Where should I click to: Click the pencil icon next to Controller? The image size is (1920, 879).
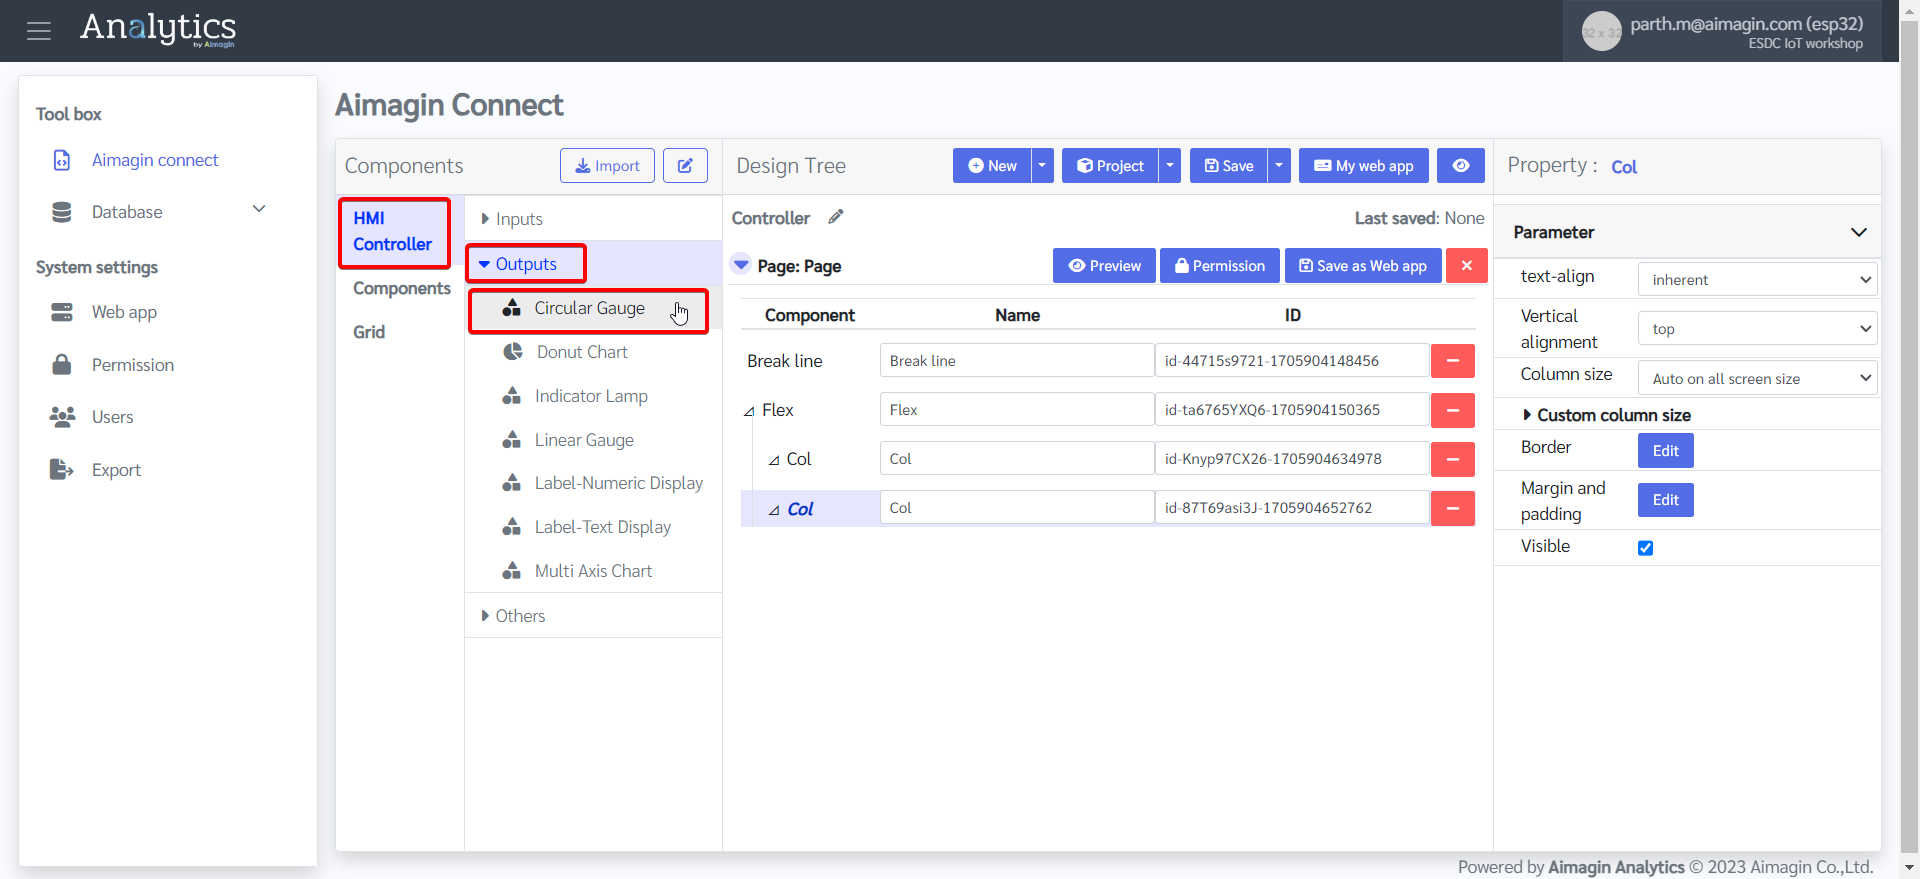(x=836, y=217)
